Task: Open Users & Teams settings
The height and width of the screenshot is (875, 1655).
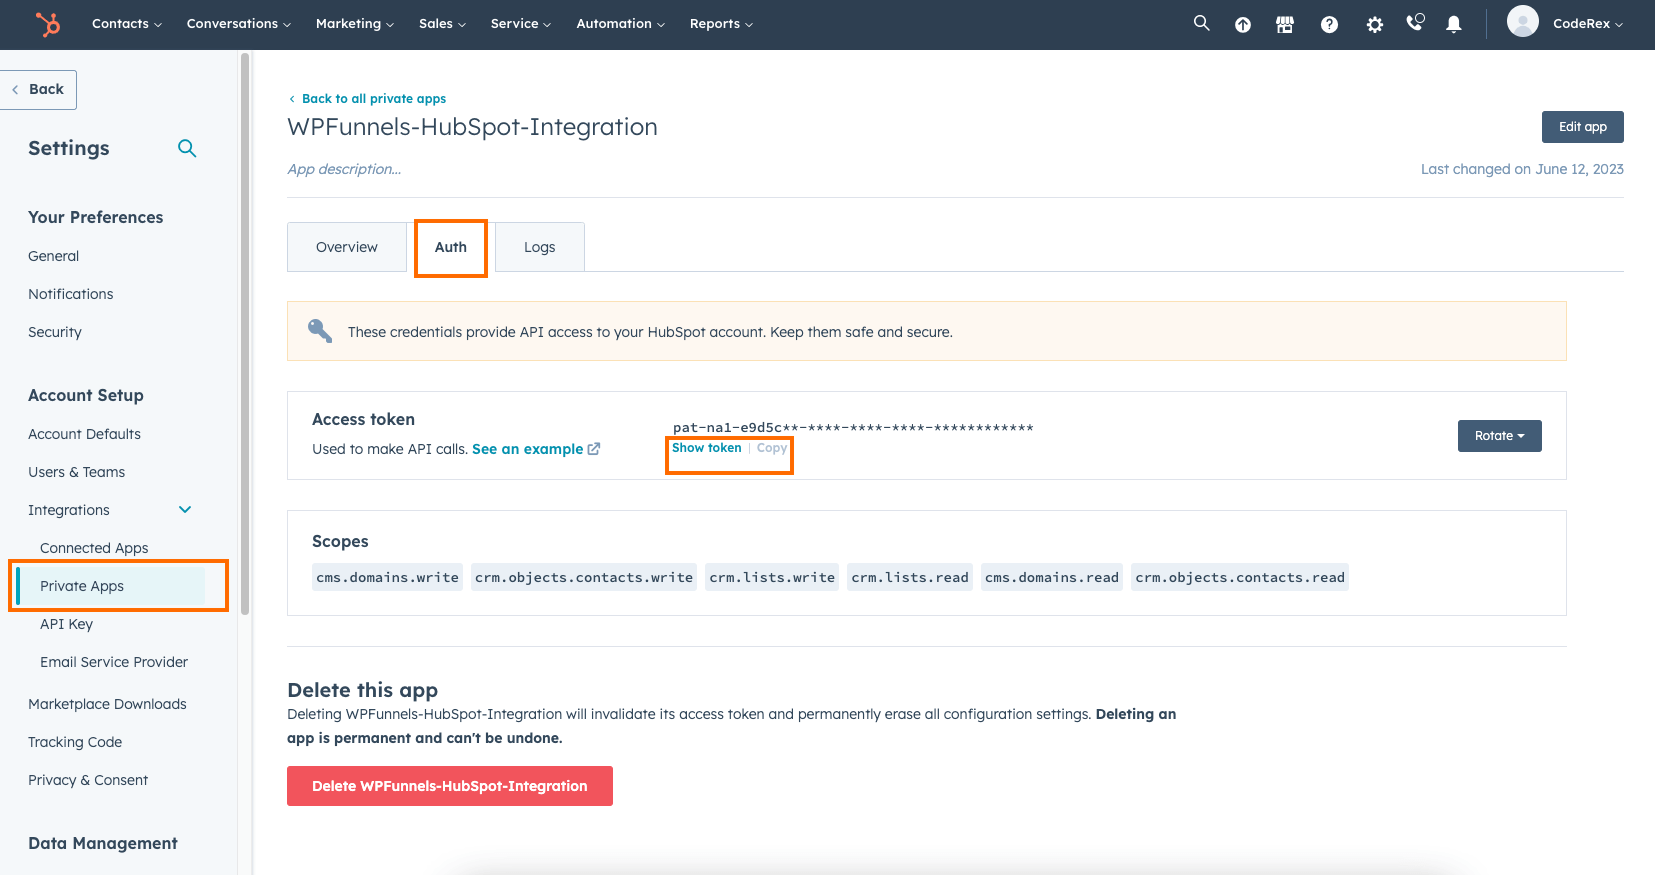Action: 77,472
